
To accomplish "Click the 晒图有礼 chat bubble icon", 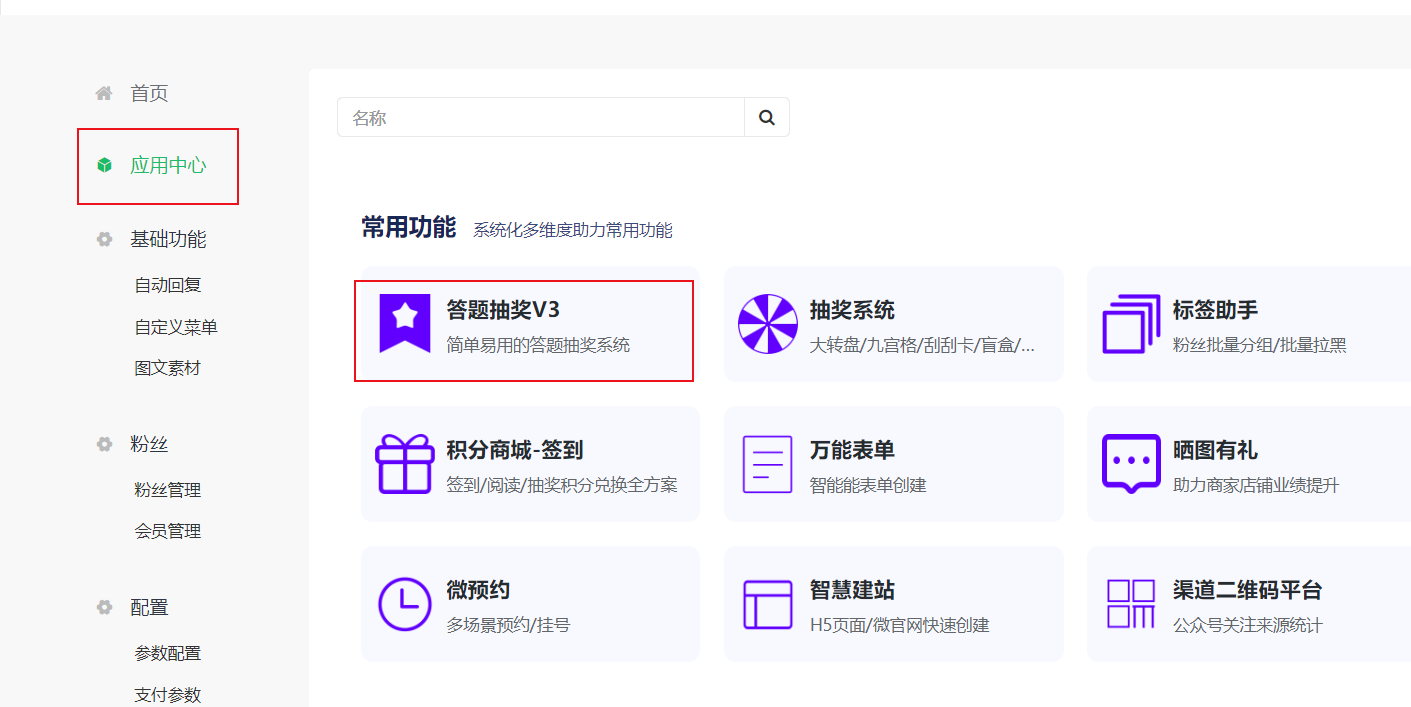I will click(1131, 463).
